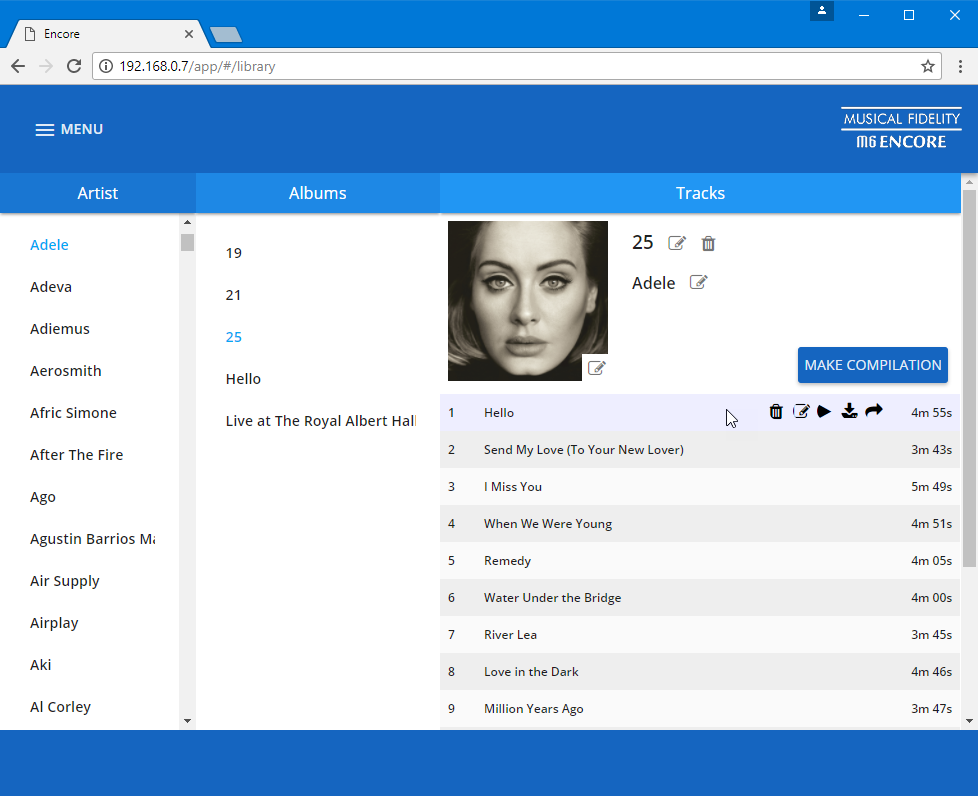The image size is (978, 796).
Task: Play the Hello track
Action: point(824,411)
